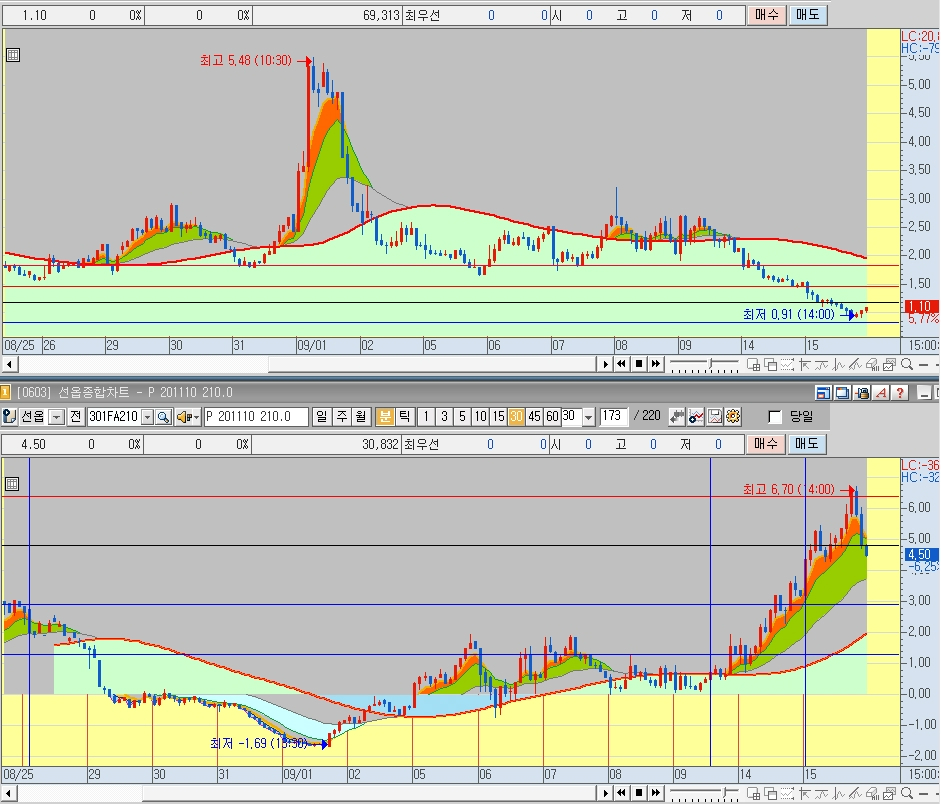Open chart settings gear icon in lower toolbar
Viewport: 941px width, 804px height.
click(733, 416)
